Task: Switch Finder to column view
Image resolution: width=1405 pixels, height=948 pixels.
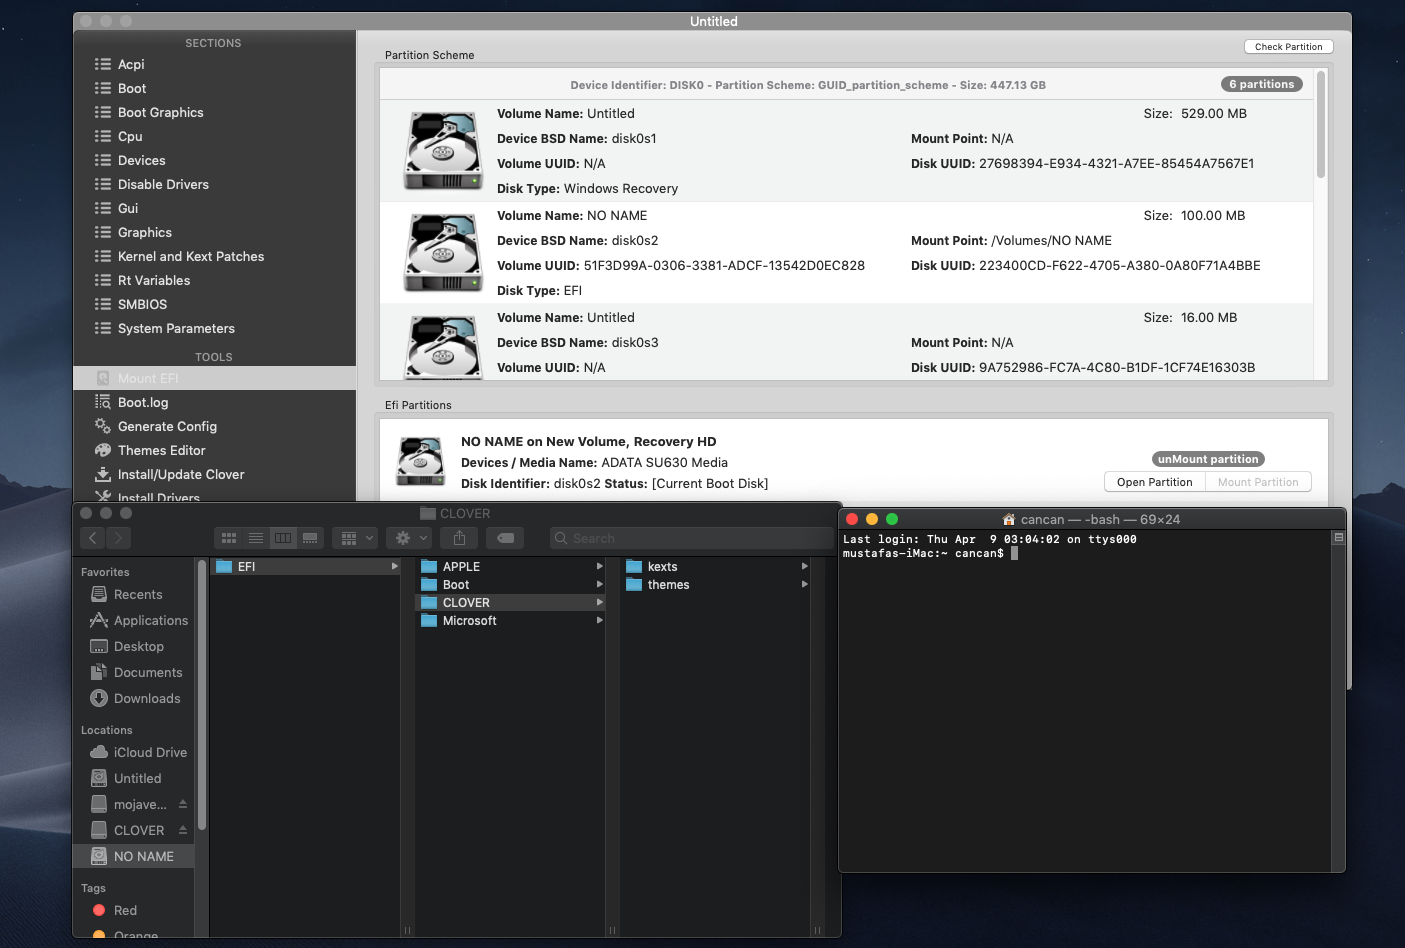Action: pyautogui.click(x=283, y=538)
